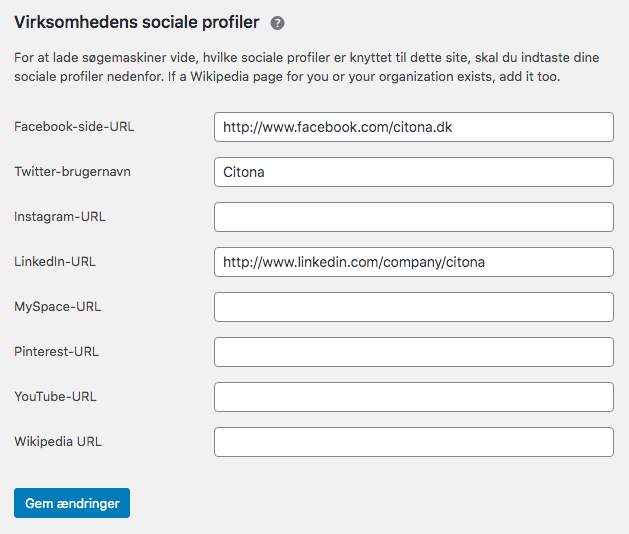Click the LinkedIn-URL input box
Image resolution: width=629 pixels, height=534 pixels.
pyautogui.click(x=413, y=262)
